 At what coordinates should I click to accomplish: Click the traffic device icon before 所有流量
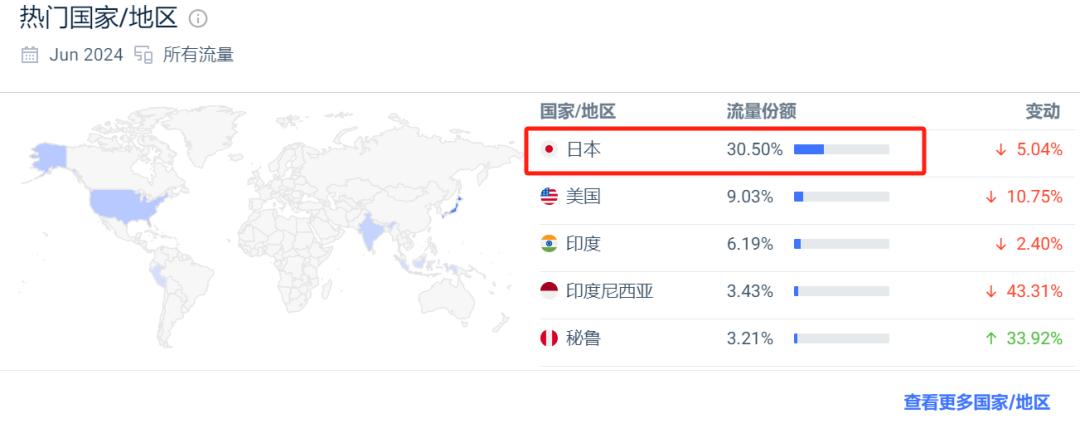143,55
